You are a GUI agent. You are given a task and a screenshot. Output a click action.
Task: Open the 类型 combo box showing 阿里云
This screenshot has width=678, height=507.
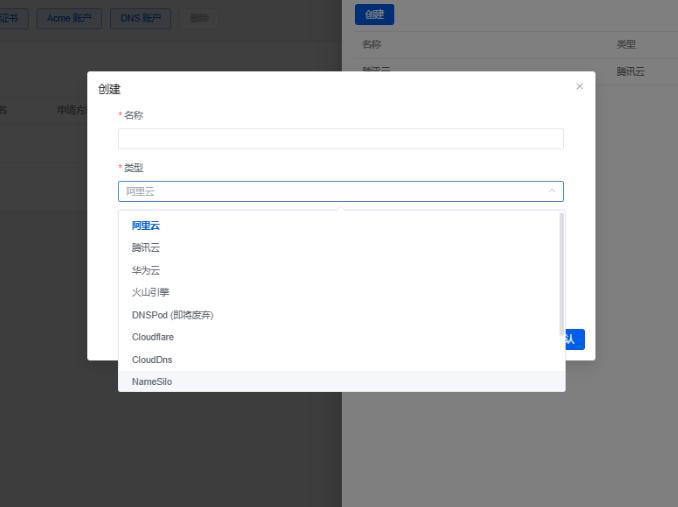(x=341, y=191)
